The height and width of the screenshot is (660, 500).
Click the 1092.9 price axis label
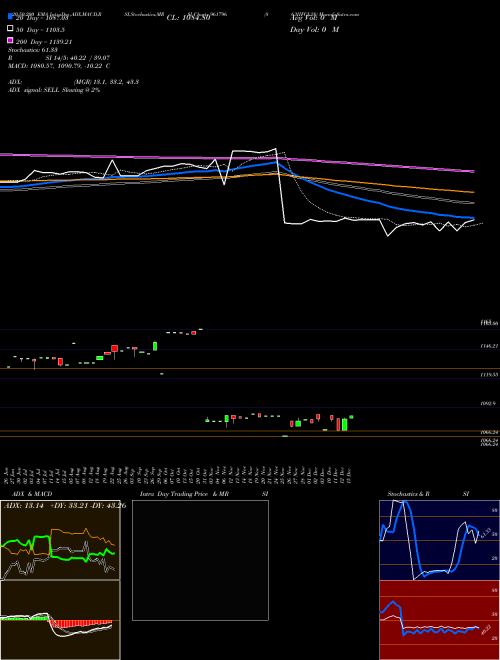[489, 403]
